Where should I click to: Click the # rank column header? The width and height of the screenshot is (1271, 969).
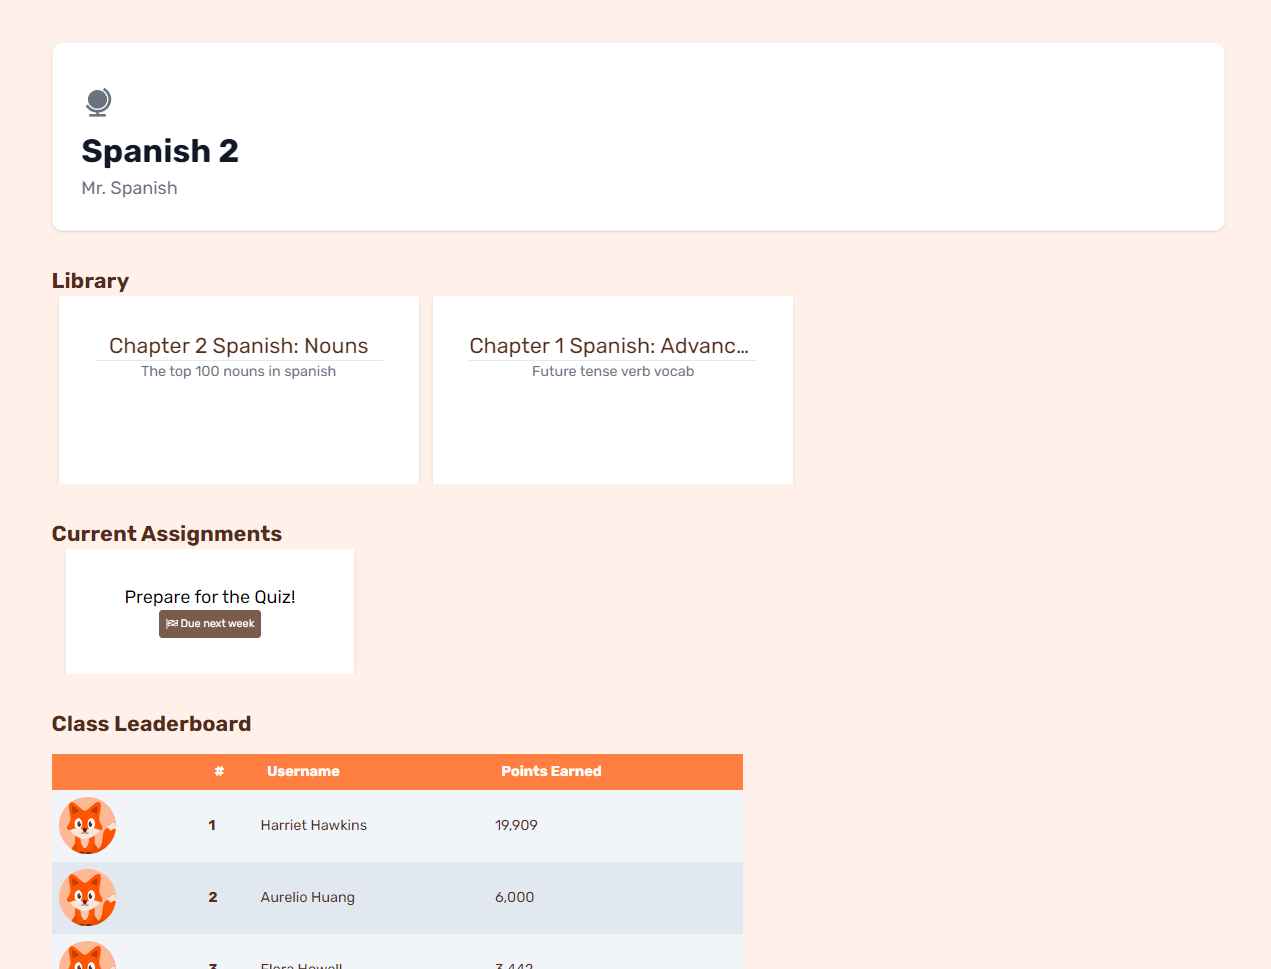[219, 771]
